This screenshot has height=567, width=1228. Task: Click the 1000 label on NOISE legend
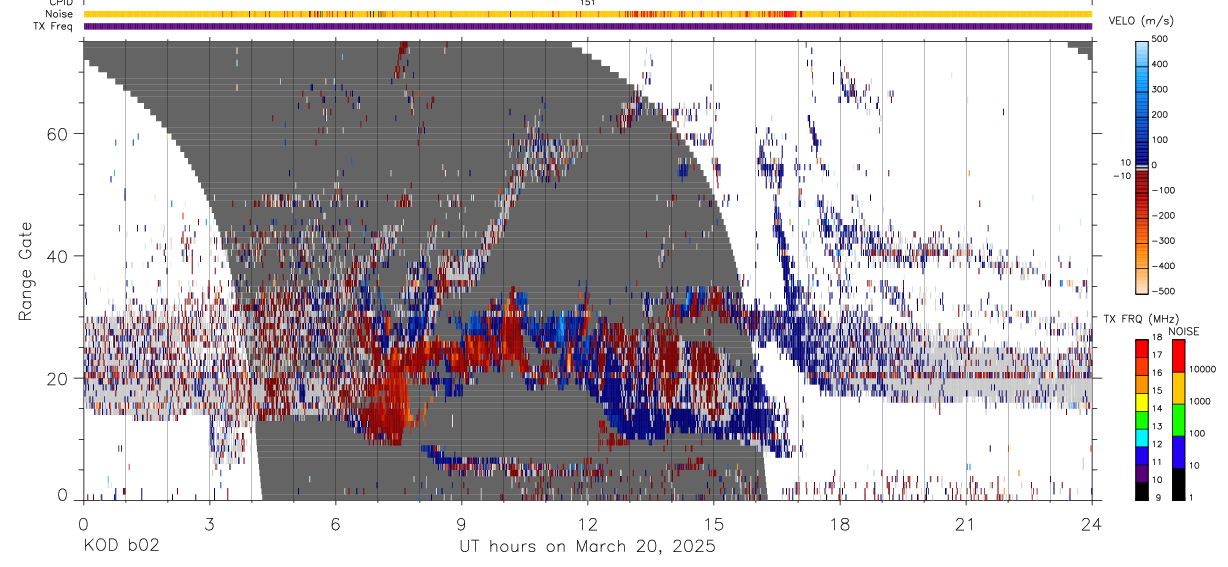click(x=1202, y=402)
